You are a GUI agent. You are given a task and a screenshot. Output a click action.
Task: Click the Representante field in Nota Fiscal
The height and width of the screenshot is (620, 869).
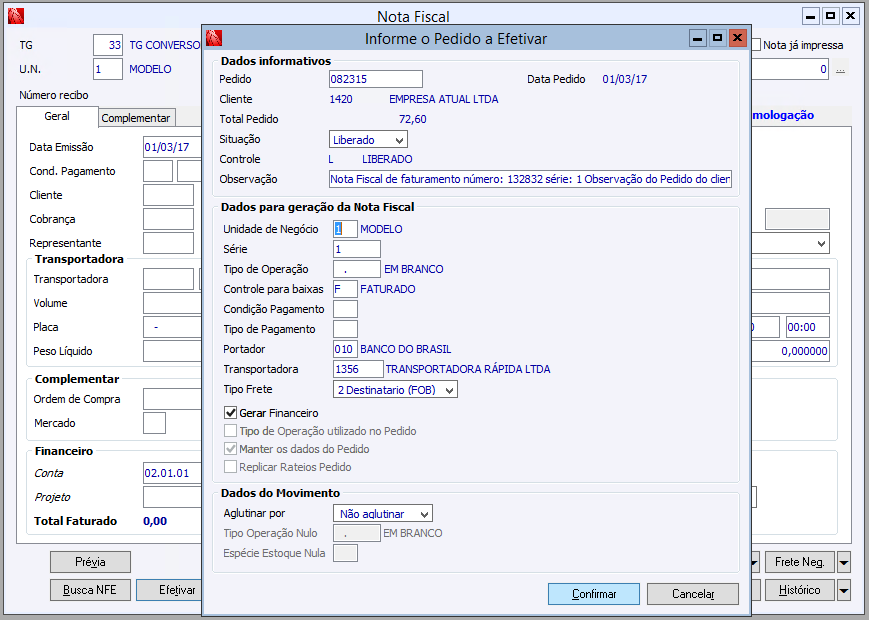[x=168, y=243]
